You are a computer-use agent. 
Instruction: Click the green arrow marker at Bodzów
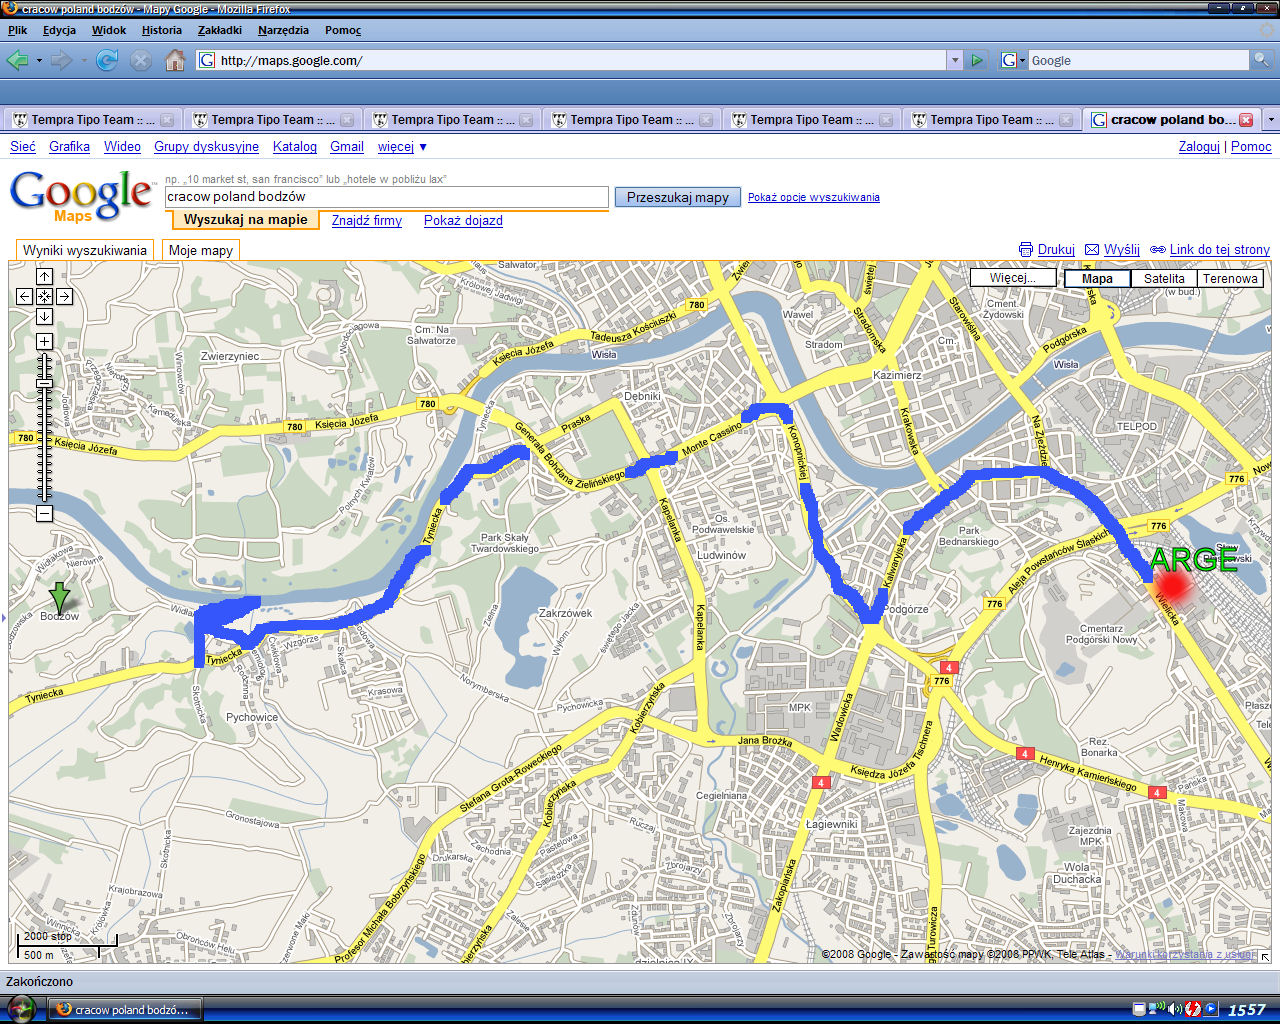click(x=60, y=597)
